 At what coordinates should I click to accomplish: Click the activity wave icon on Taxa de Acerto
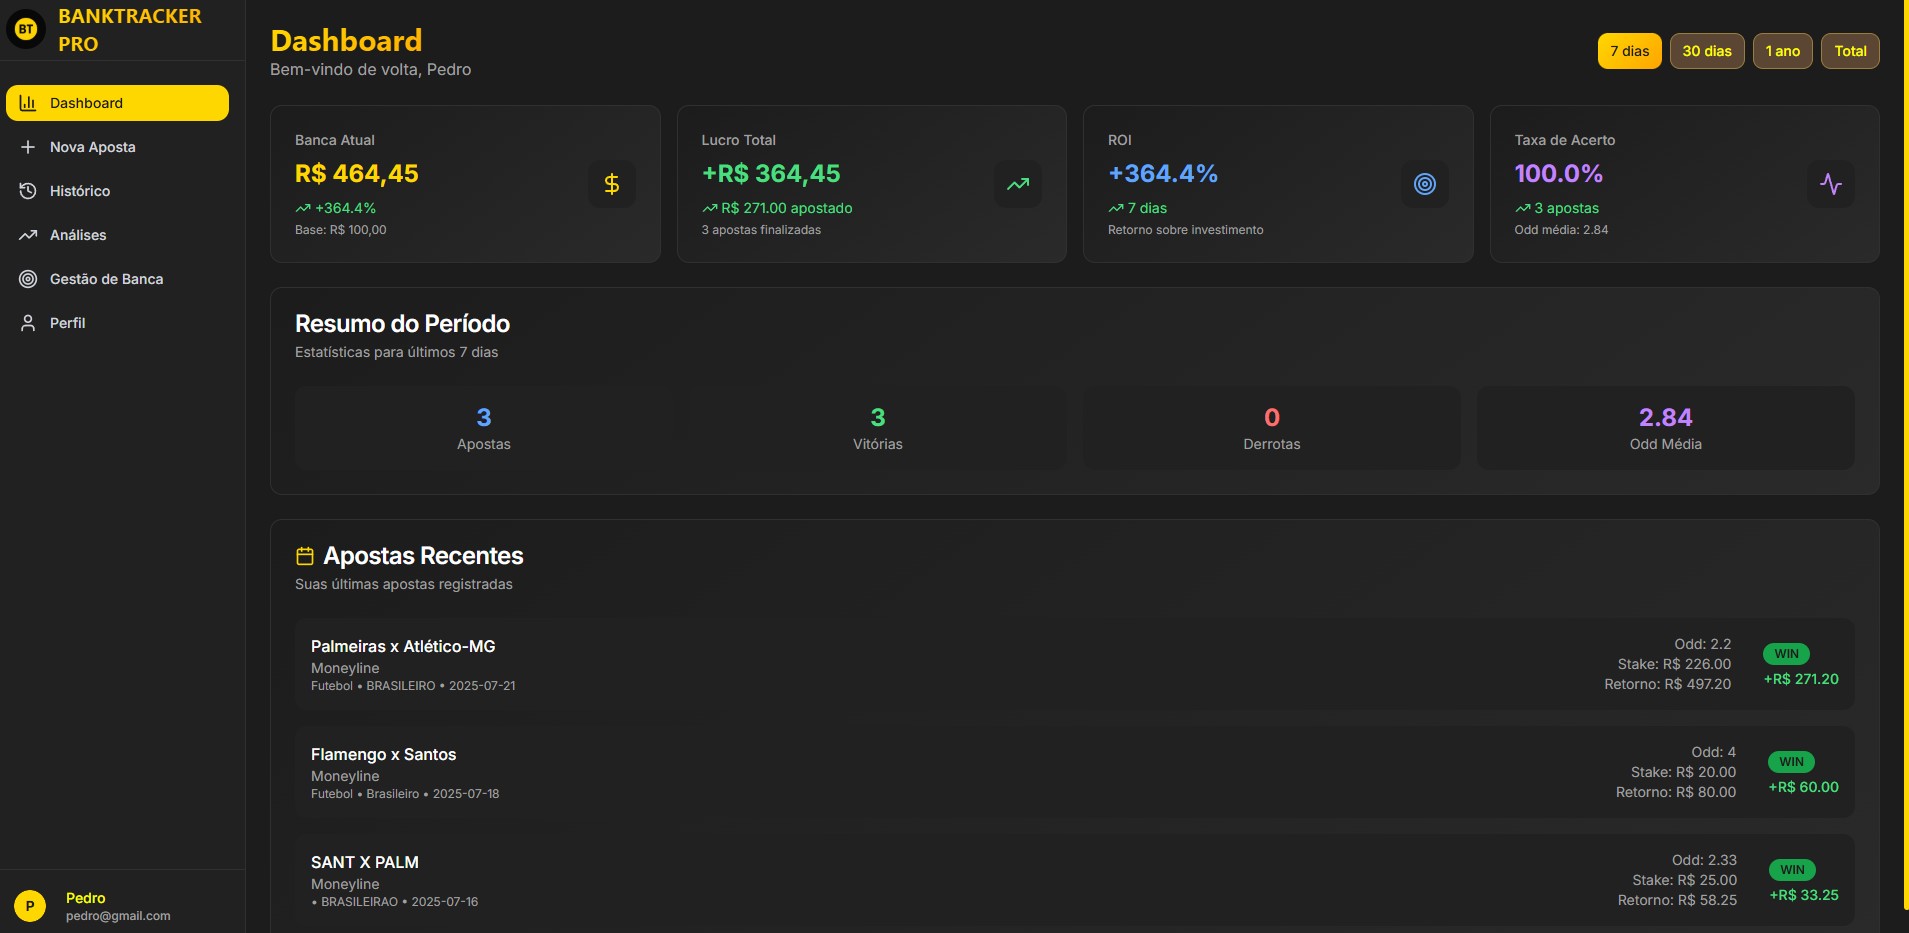pyautogui.click(x=1831, y=184)
